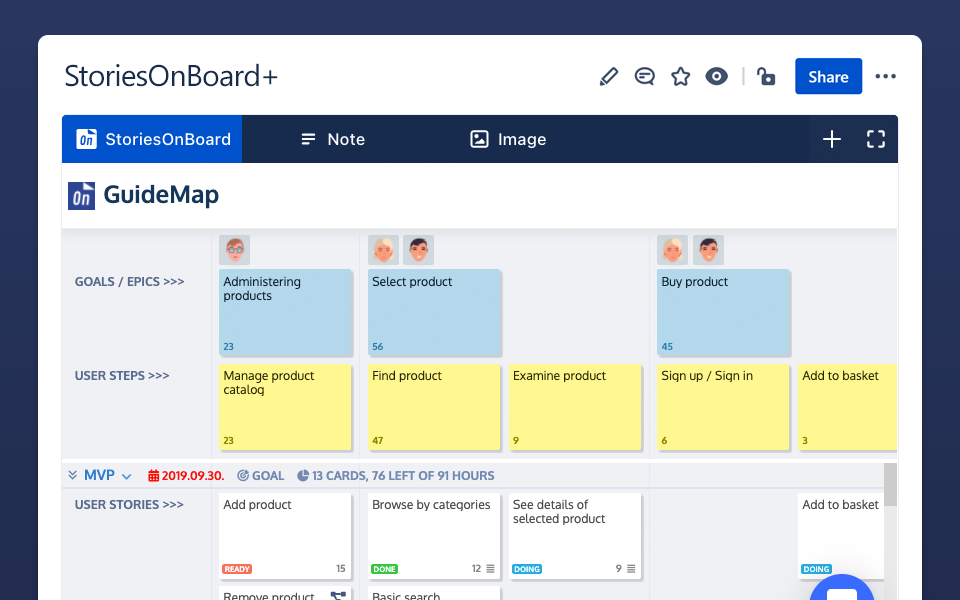
Task: Click the USER STORIES >>> label
Action: pos(129,504)
